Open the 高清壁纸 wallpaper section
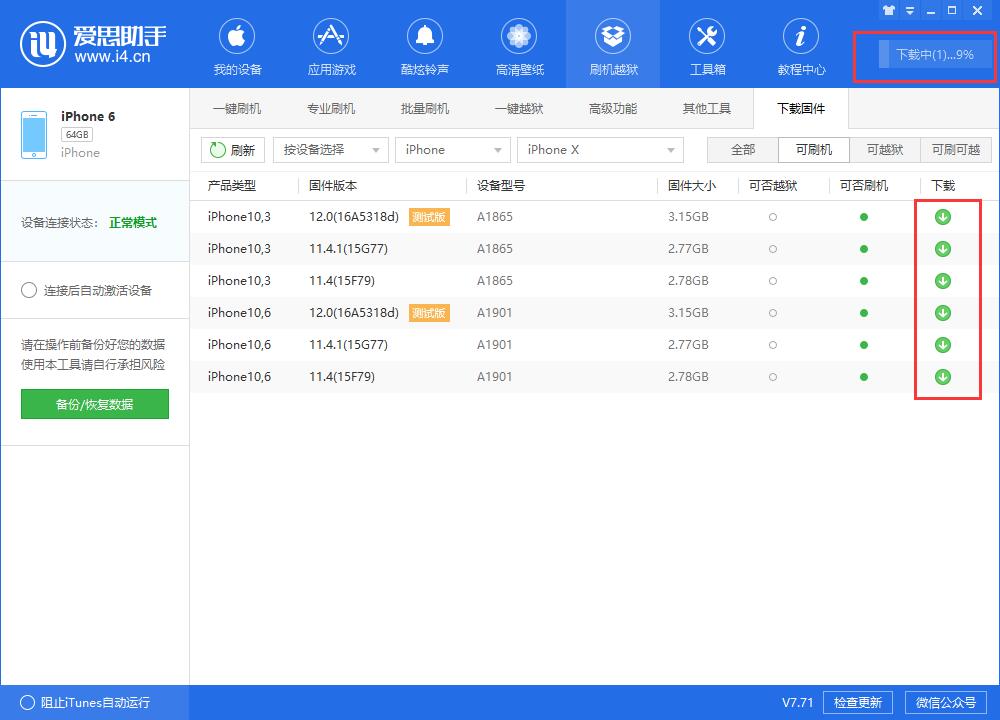The width and height of the screenshot is (1000, 720). [518, 44]
